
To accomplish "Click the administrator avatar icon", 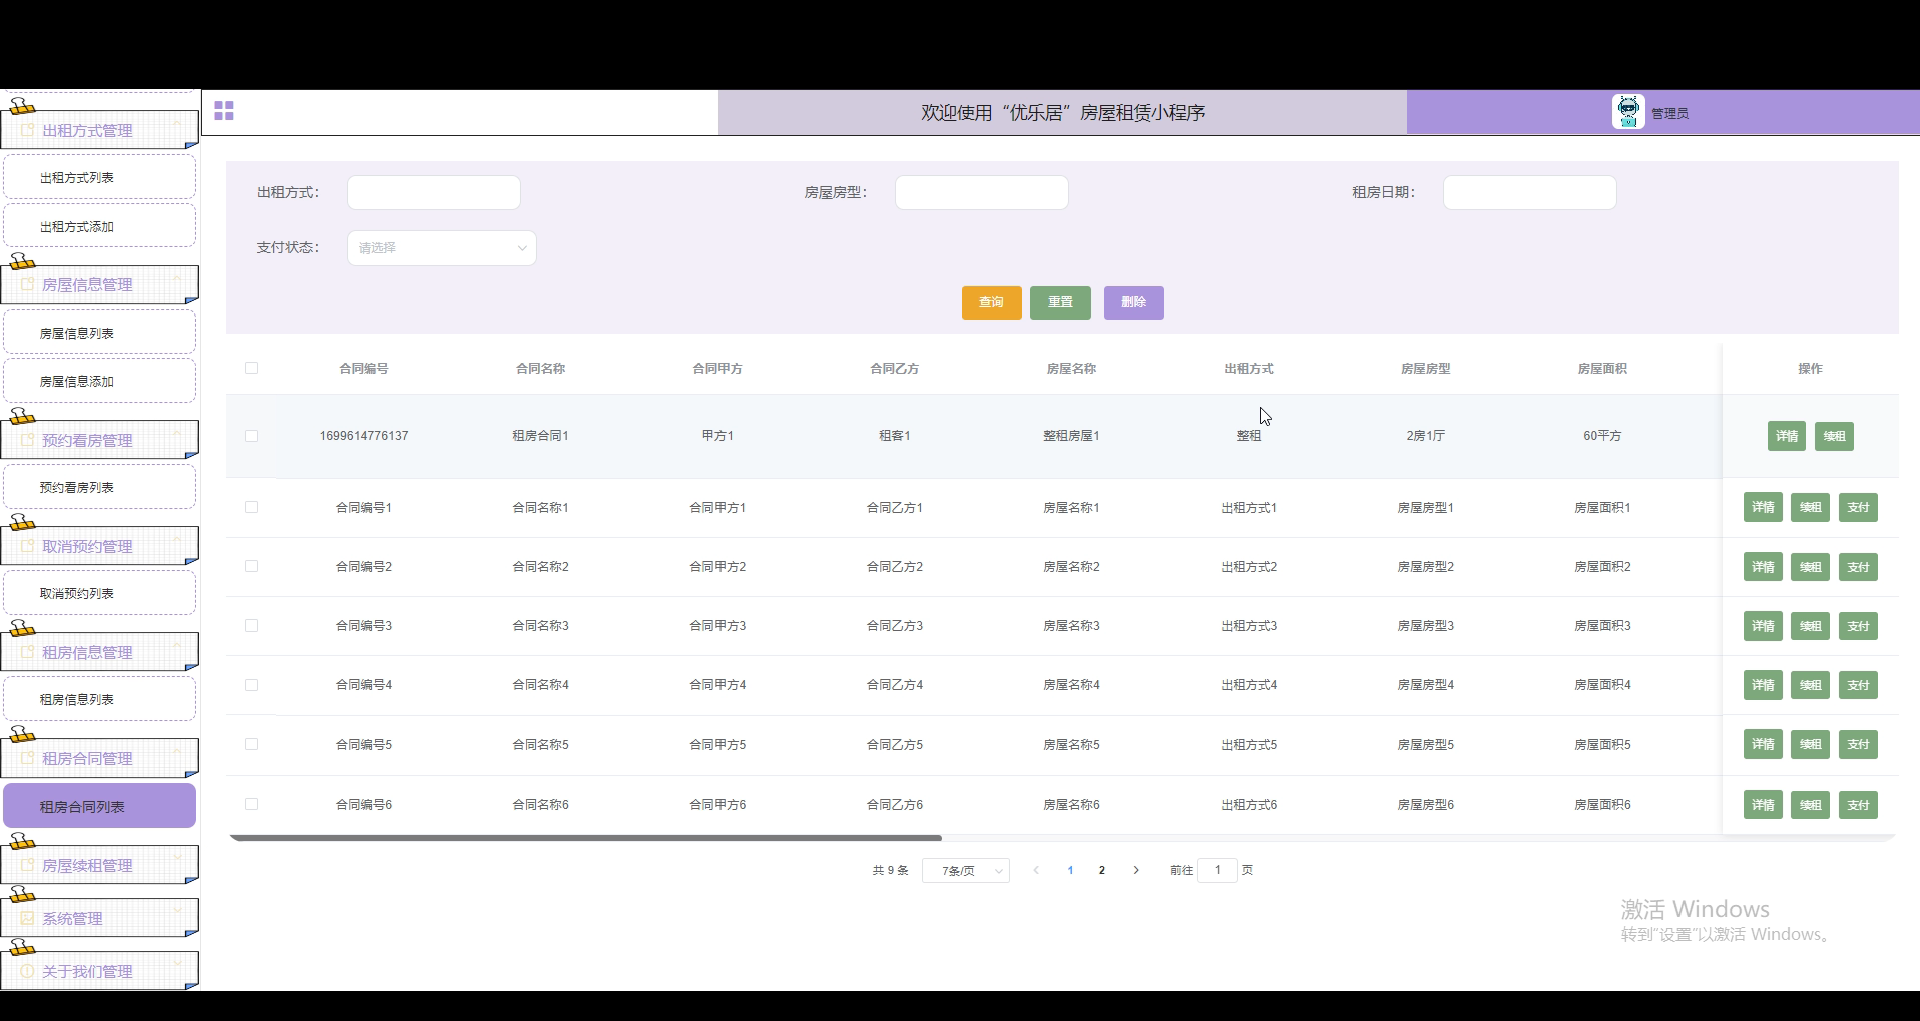I will (1628, 112).
